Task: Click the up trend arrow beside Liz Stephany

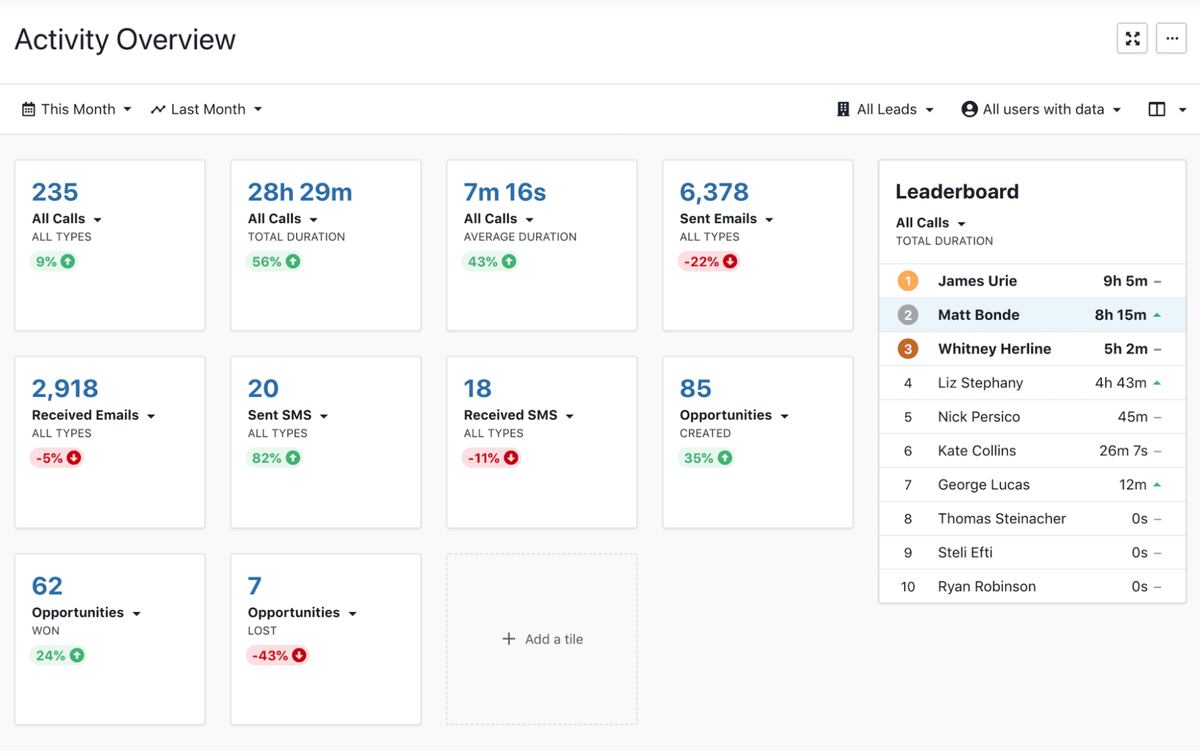Action: coord(1157,383)
